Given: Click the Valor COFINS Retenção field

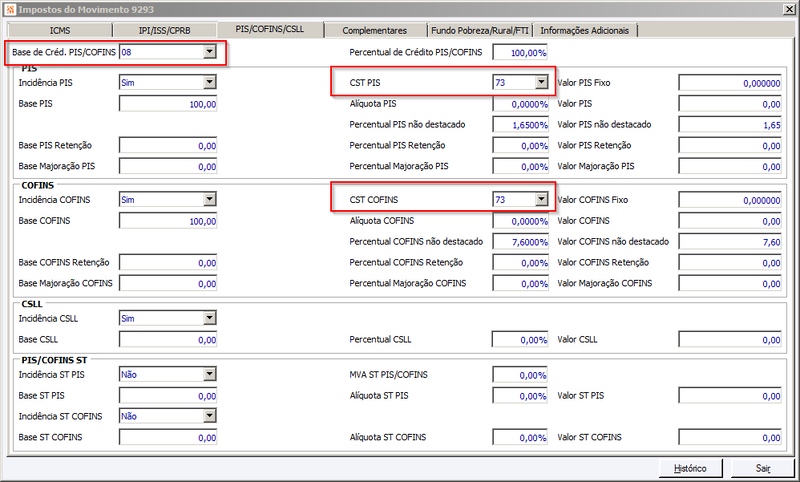Looking at the screenshot, I should (730, 263).
